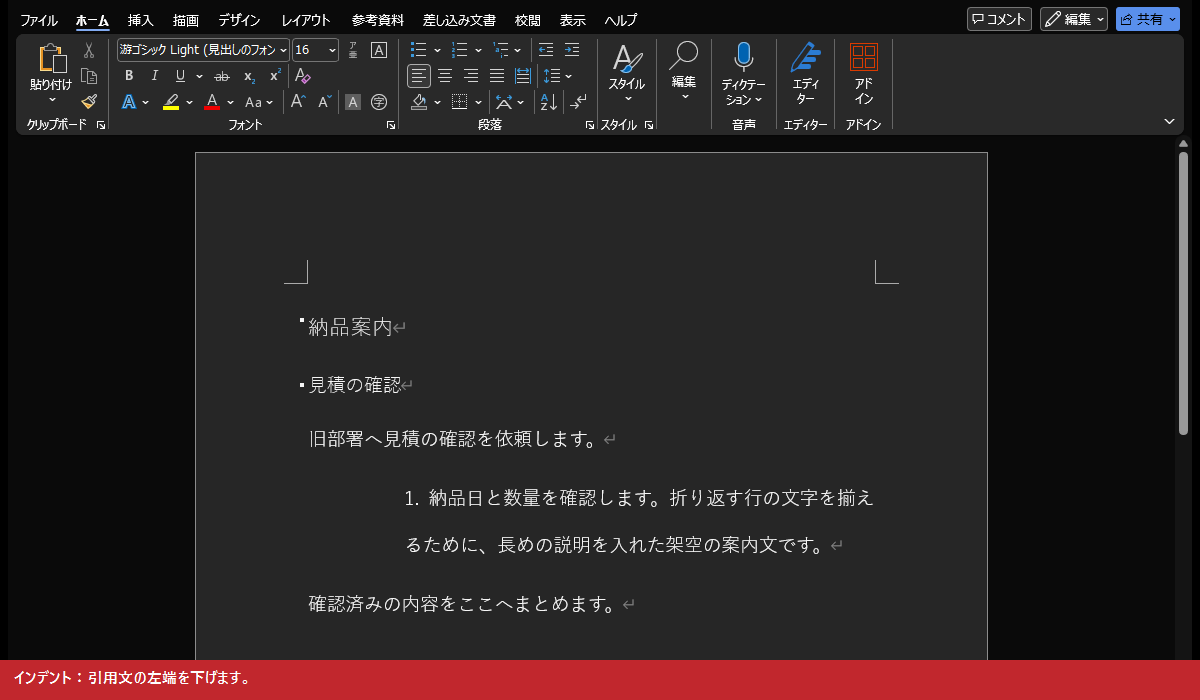The height and width of the screenshot is (700, 1200).
Task: Sort text with A-Z icon
Action: 548,102
